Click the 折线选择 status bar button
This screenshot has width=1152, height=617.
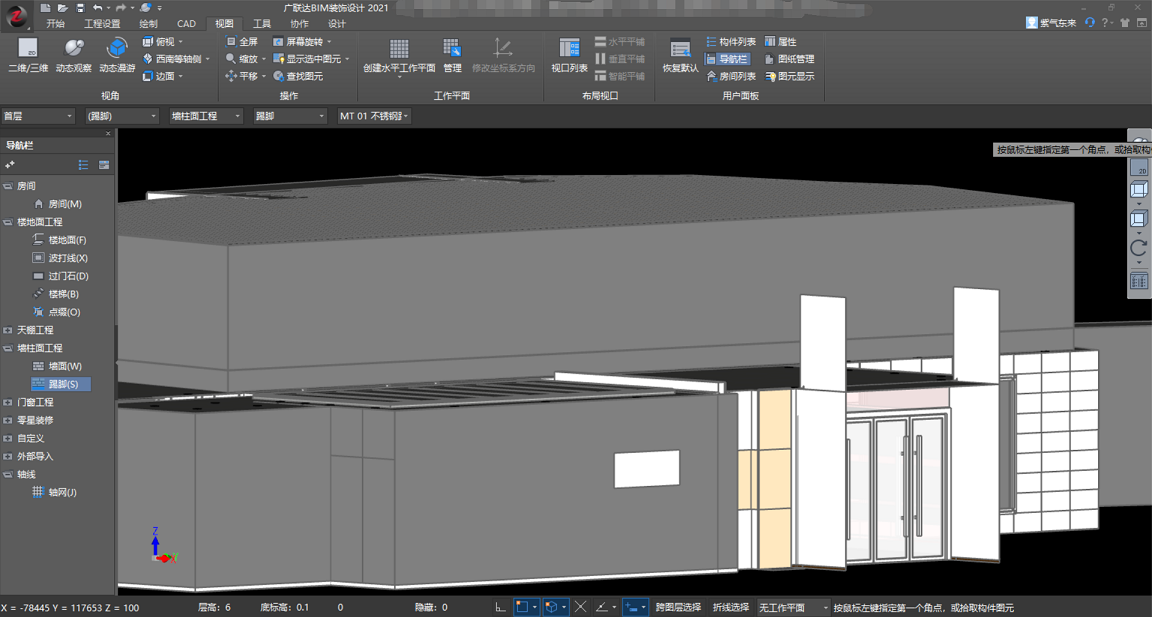730,607
